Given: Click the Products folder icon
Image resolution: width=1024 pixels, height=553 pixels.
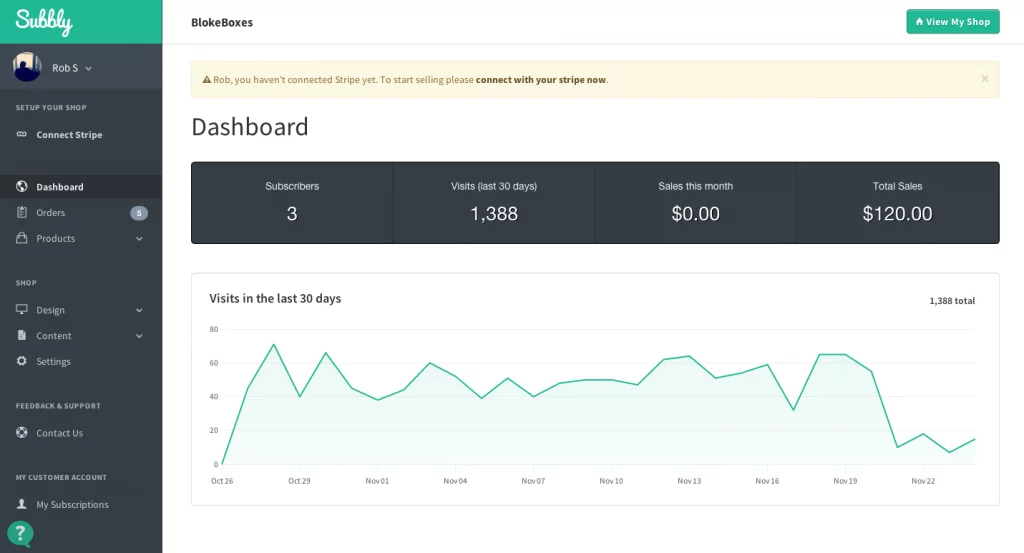Looking at the screenshot, I should point(22,239).
